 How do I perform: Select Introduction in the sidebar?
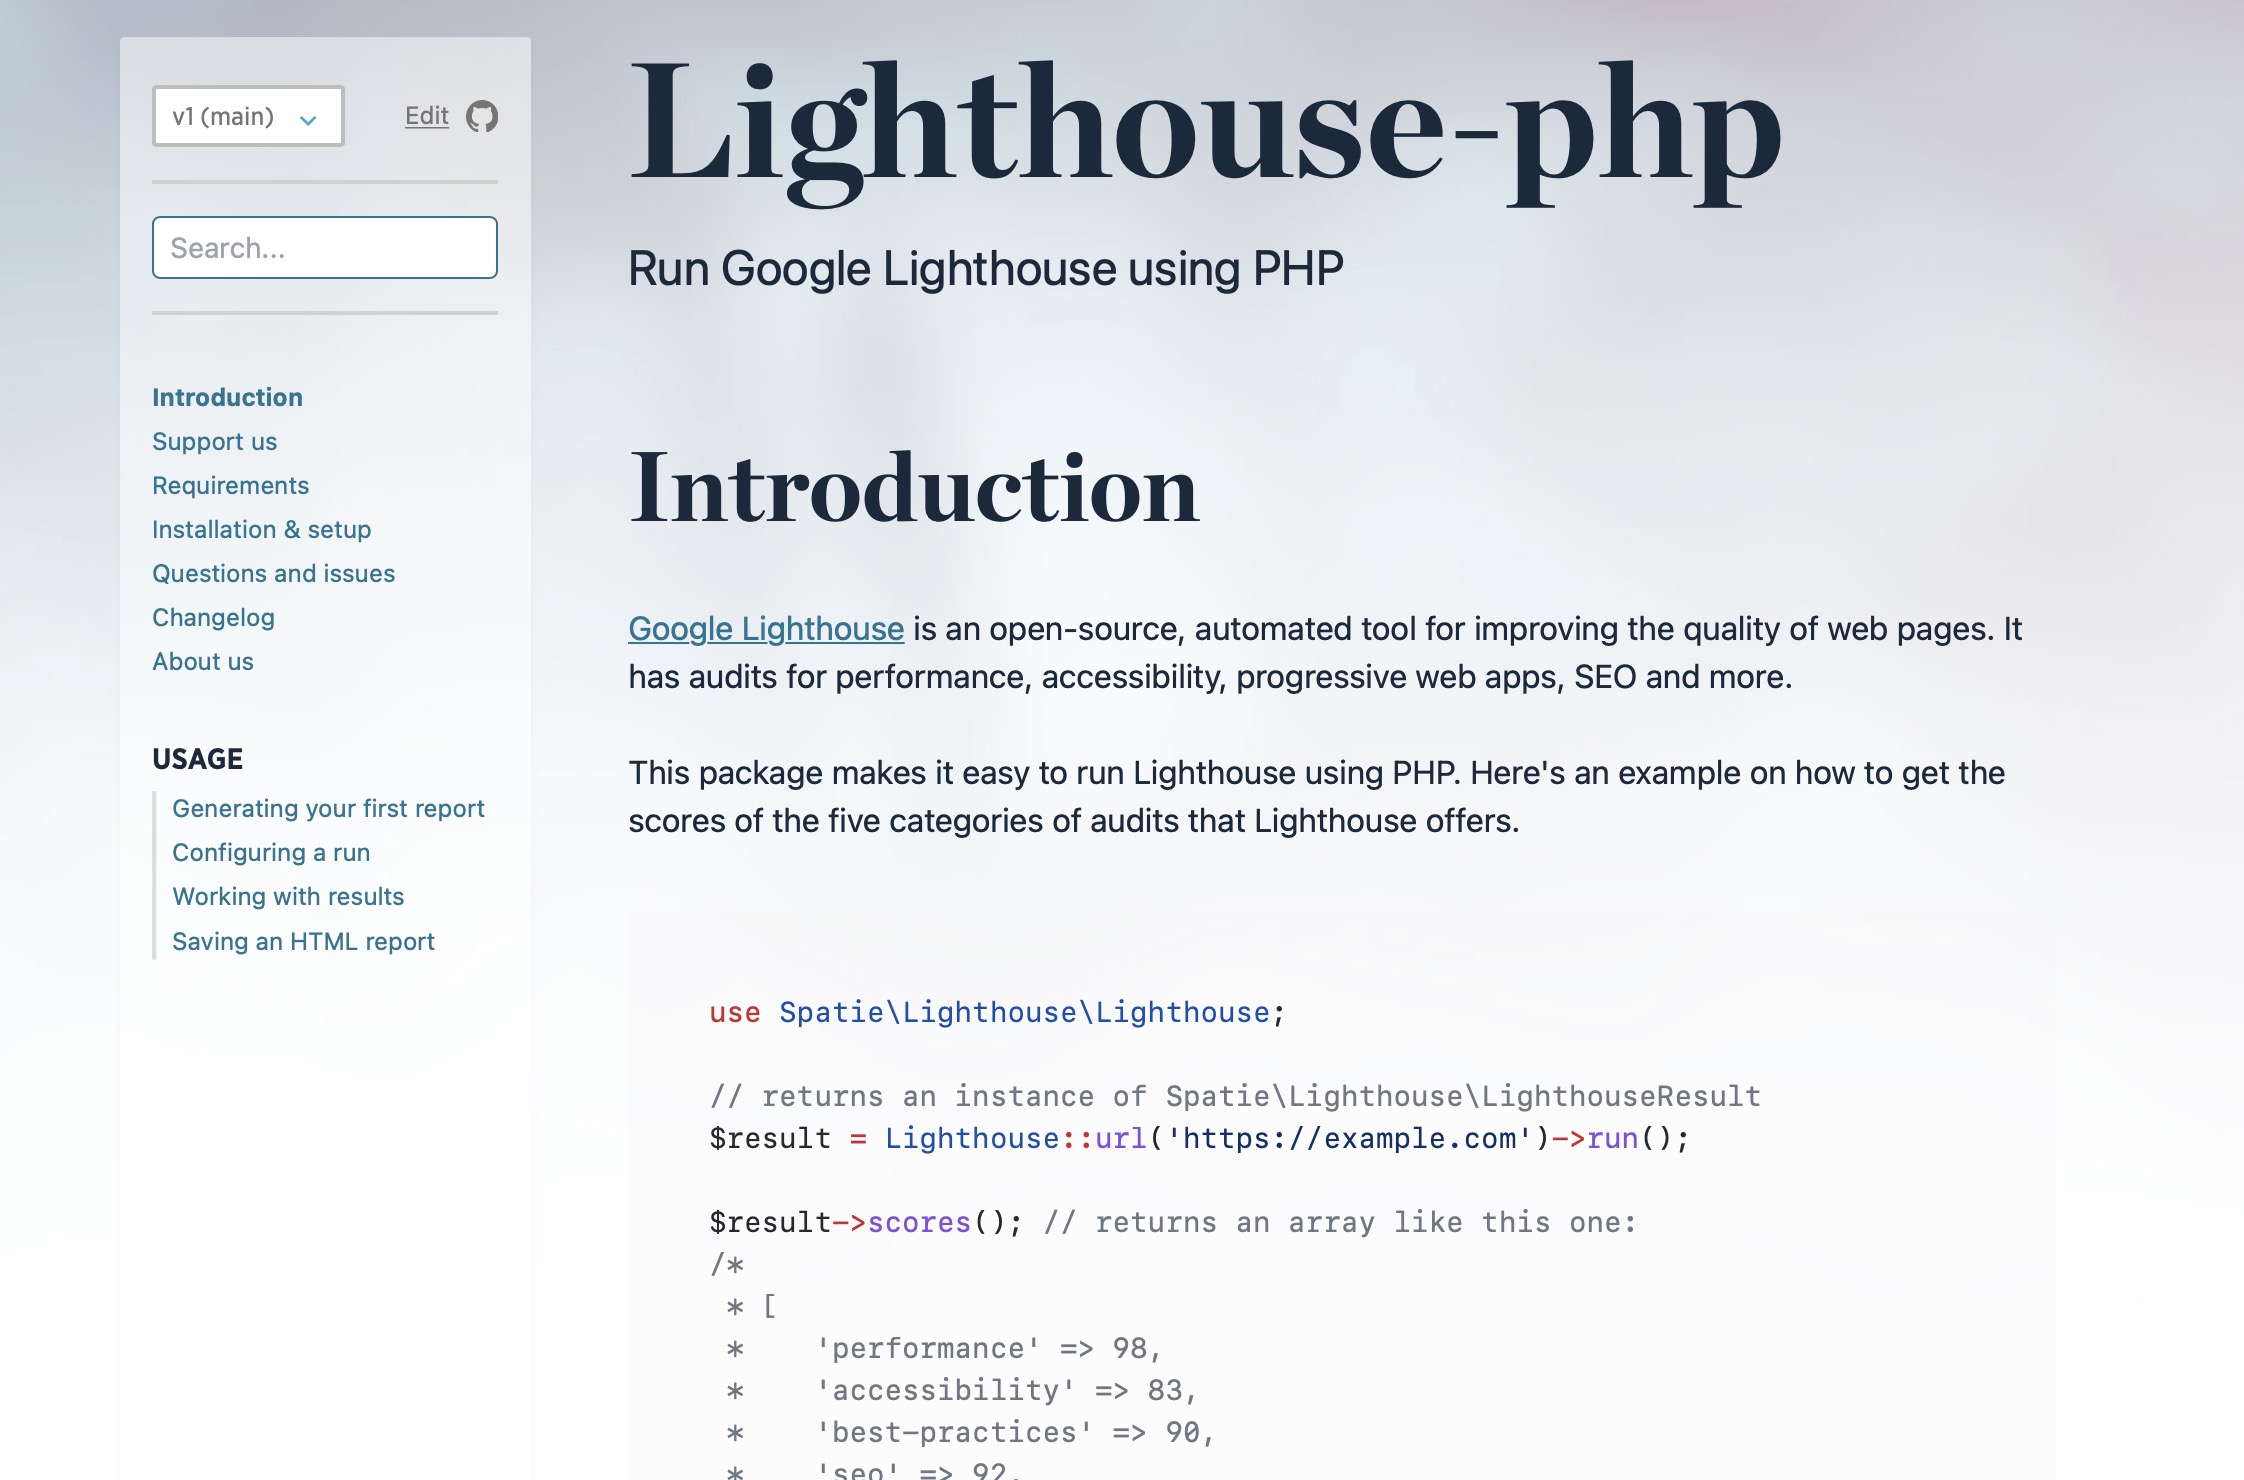coord(227,397)
